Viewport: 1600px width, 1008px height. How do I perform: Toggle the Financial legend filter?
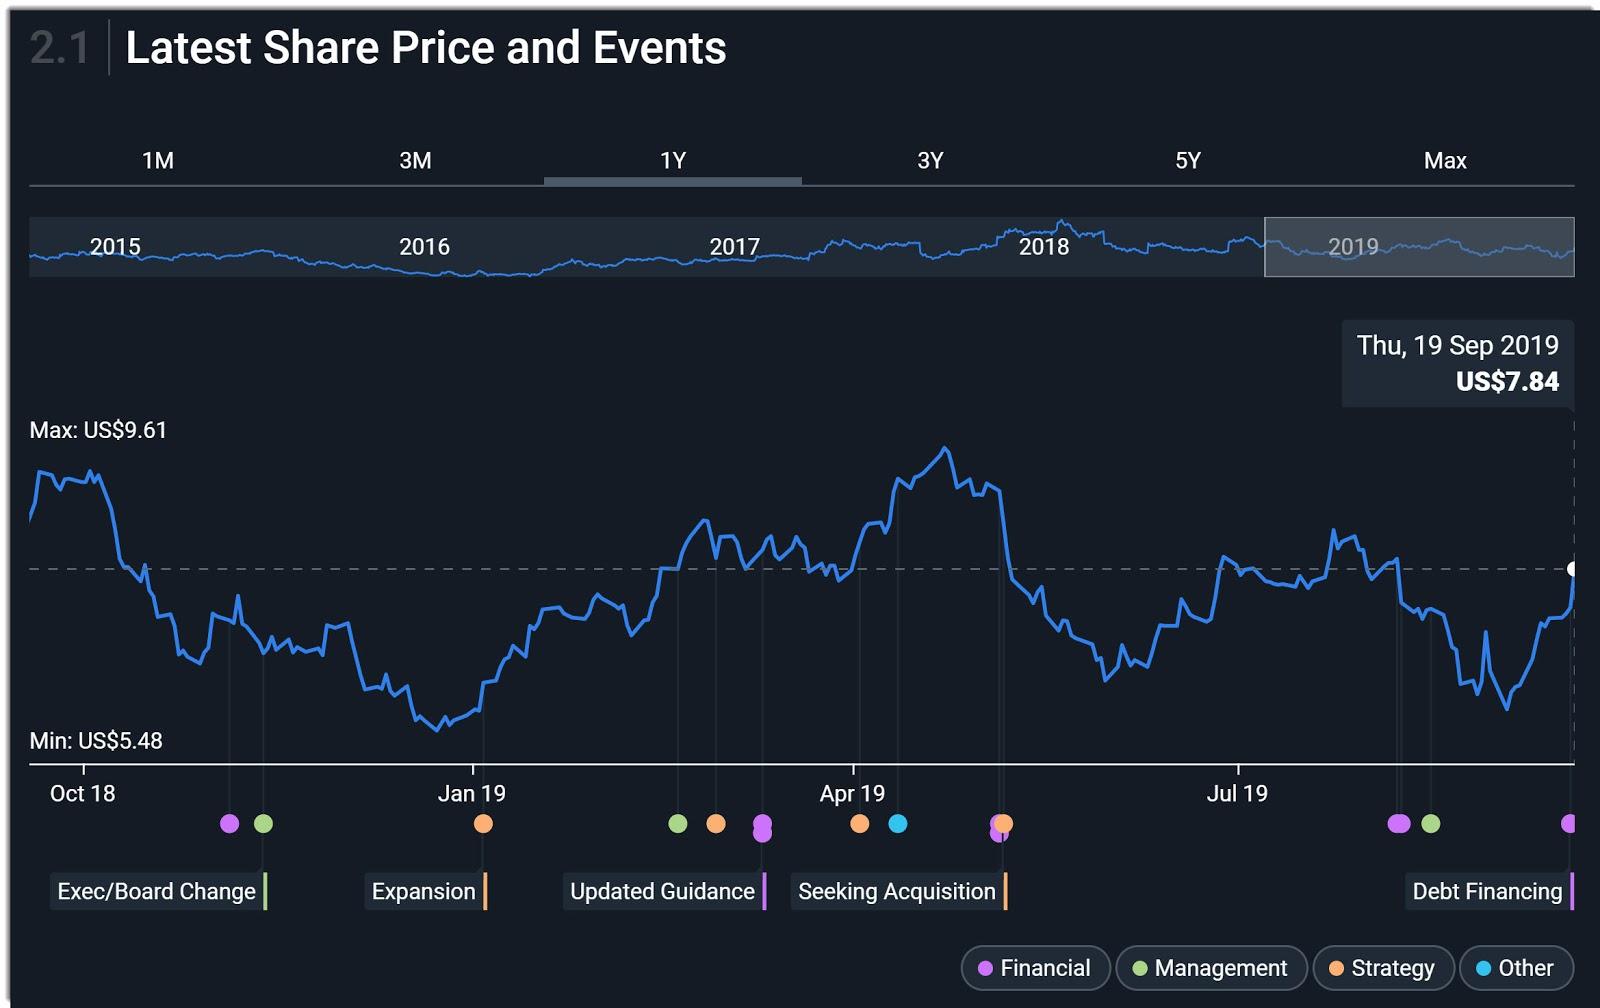tap(1035, 968)
